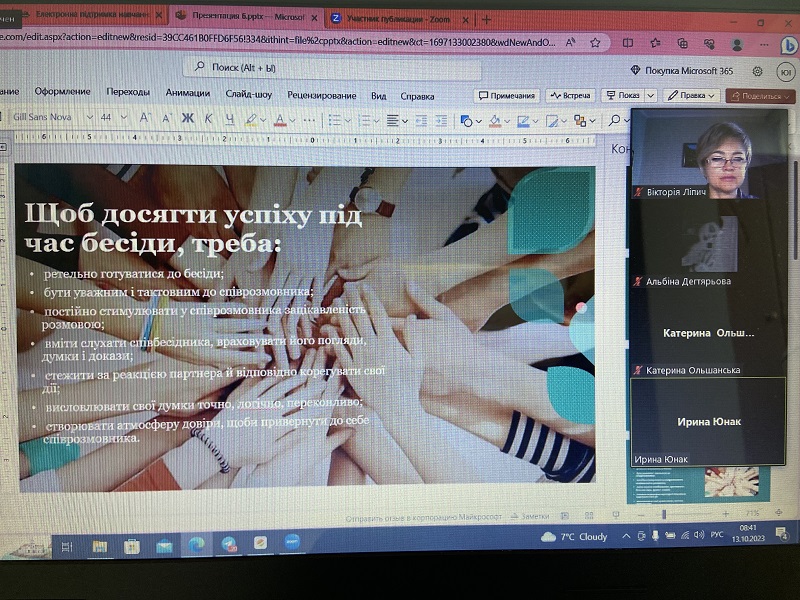
Task: Open browser favorites list icon
Action: [x=656, y=43]
